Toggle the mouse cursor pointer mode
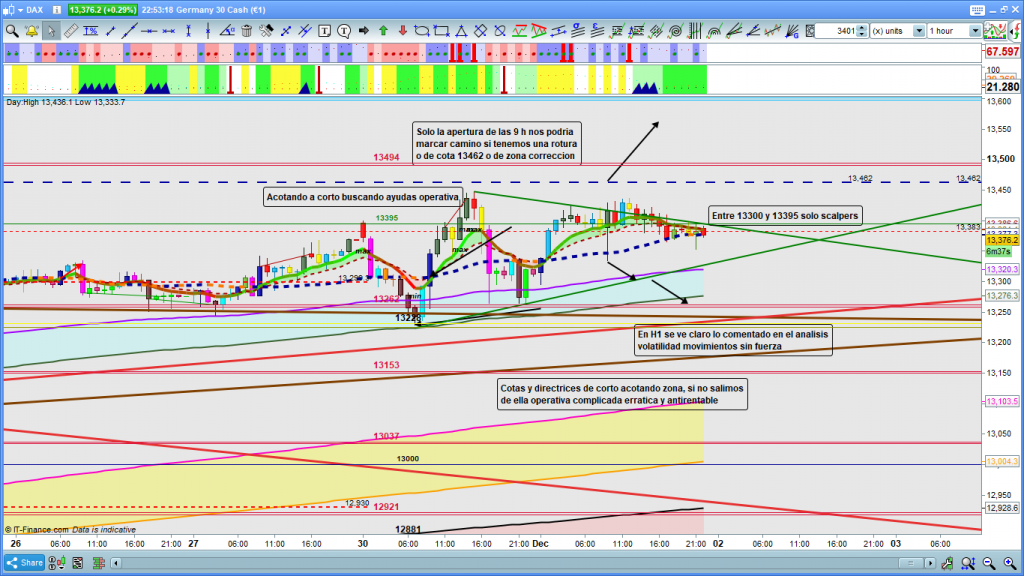This screenshot has height=576, width=1024. tap(51, 30)
